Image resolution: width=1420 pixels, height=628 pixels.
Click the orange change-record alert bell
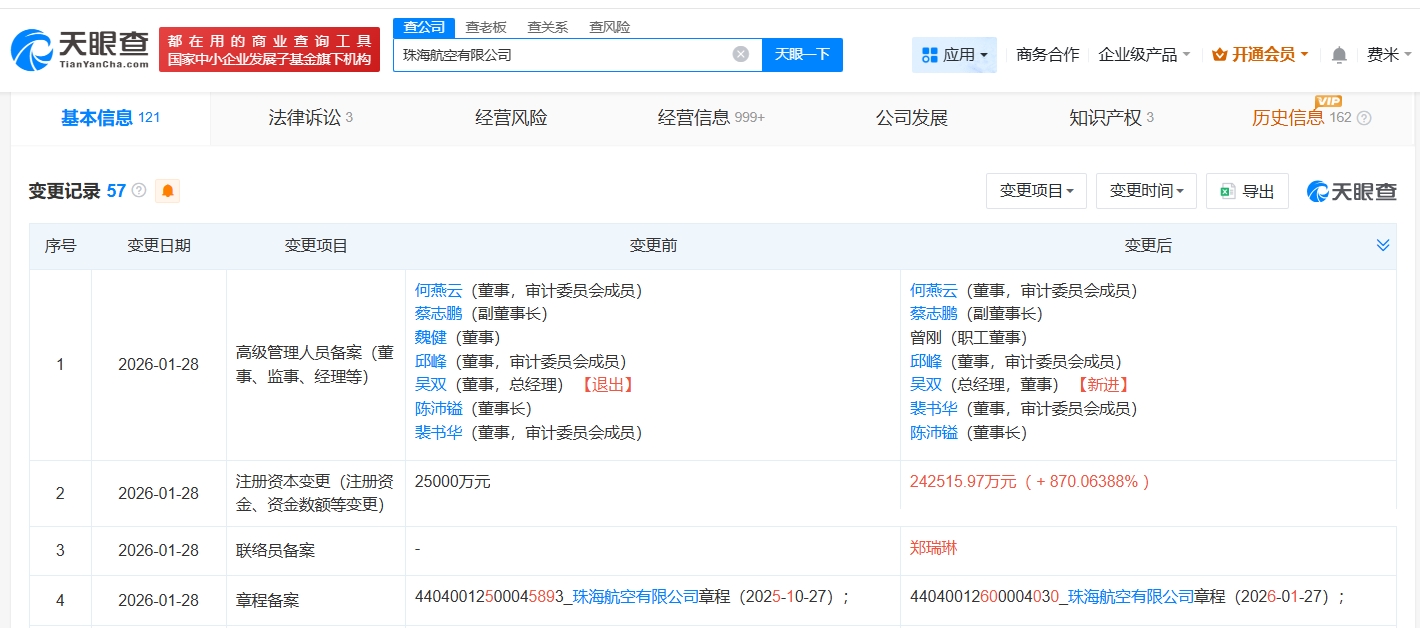pyautogui.click(x=168, y=191)
